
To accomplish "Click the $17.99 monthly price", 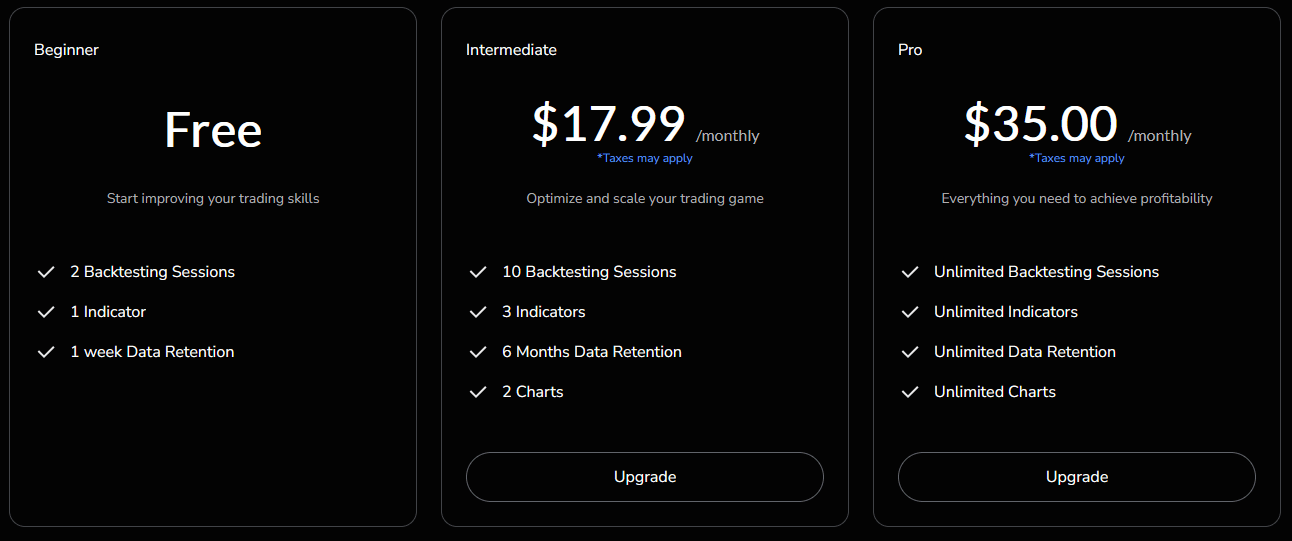I will pos(608,125).
